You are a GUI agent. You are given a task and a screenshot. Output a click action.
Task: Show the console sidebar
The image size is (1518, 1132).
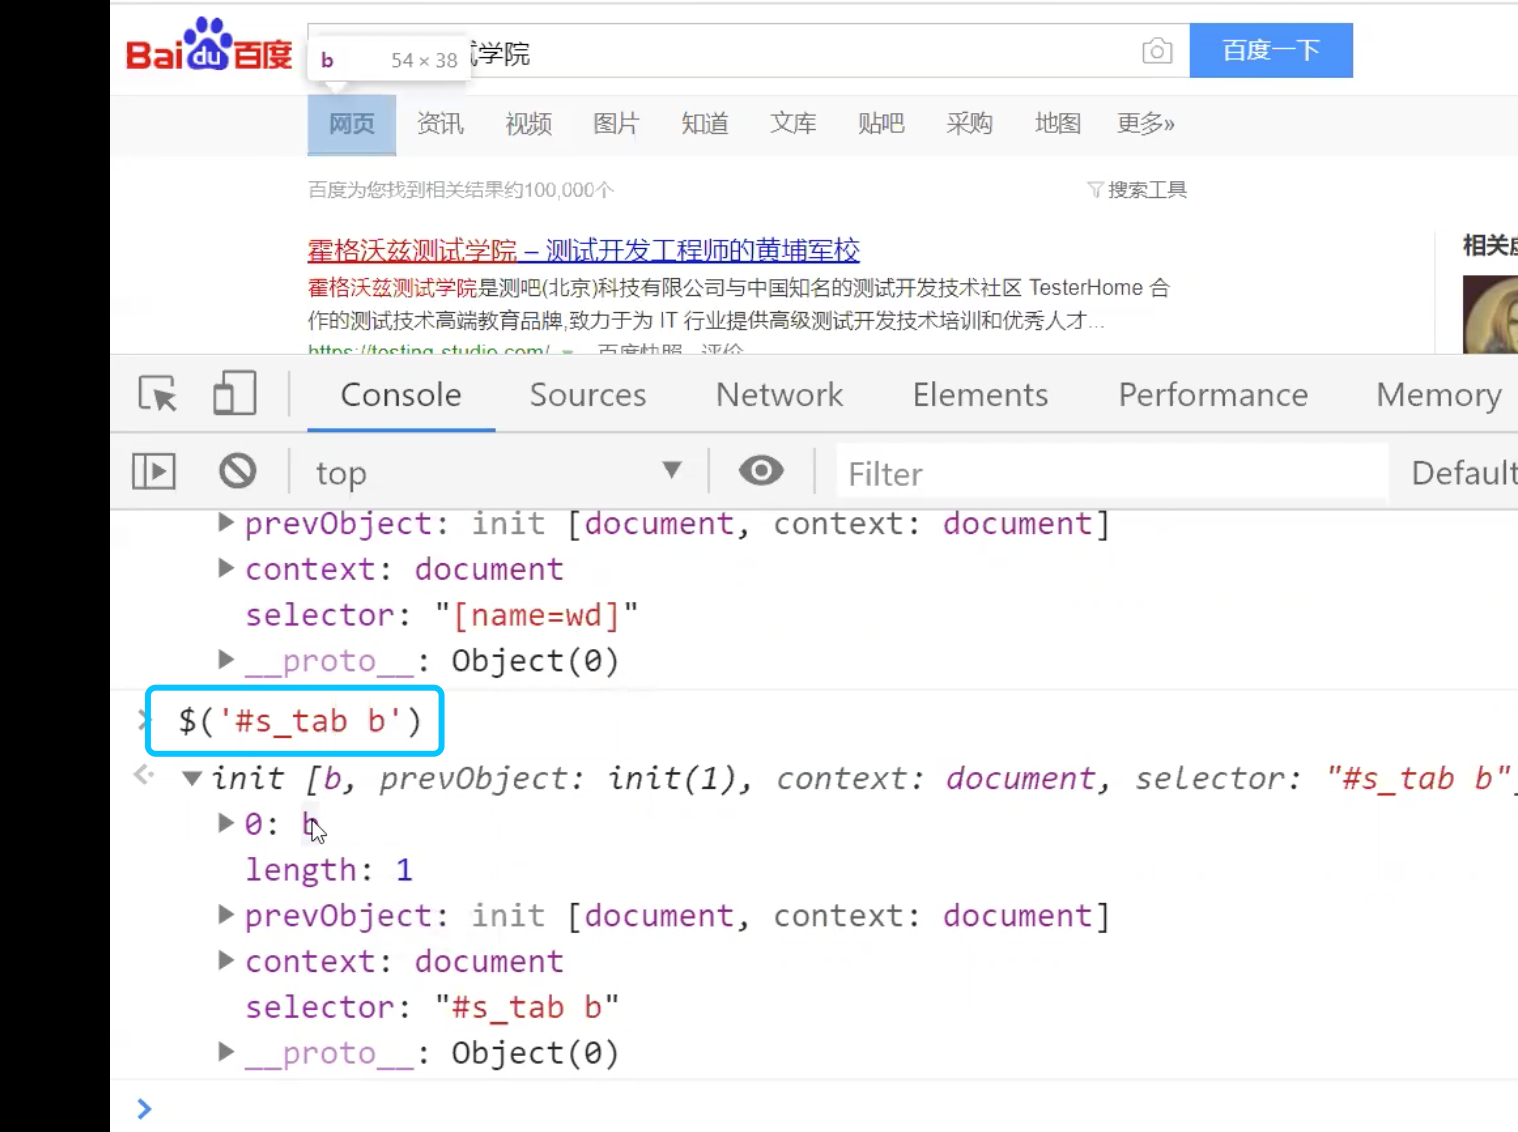tap(154, 471)
